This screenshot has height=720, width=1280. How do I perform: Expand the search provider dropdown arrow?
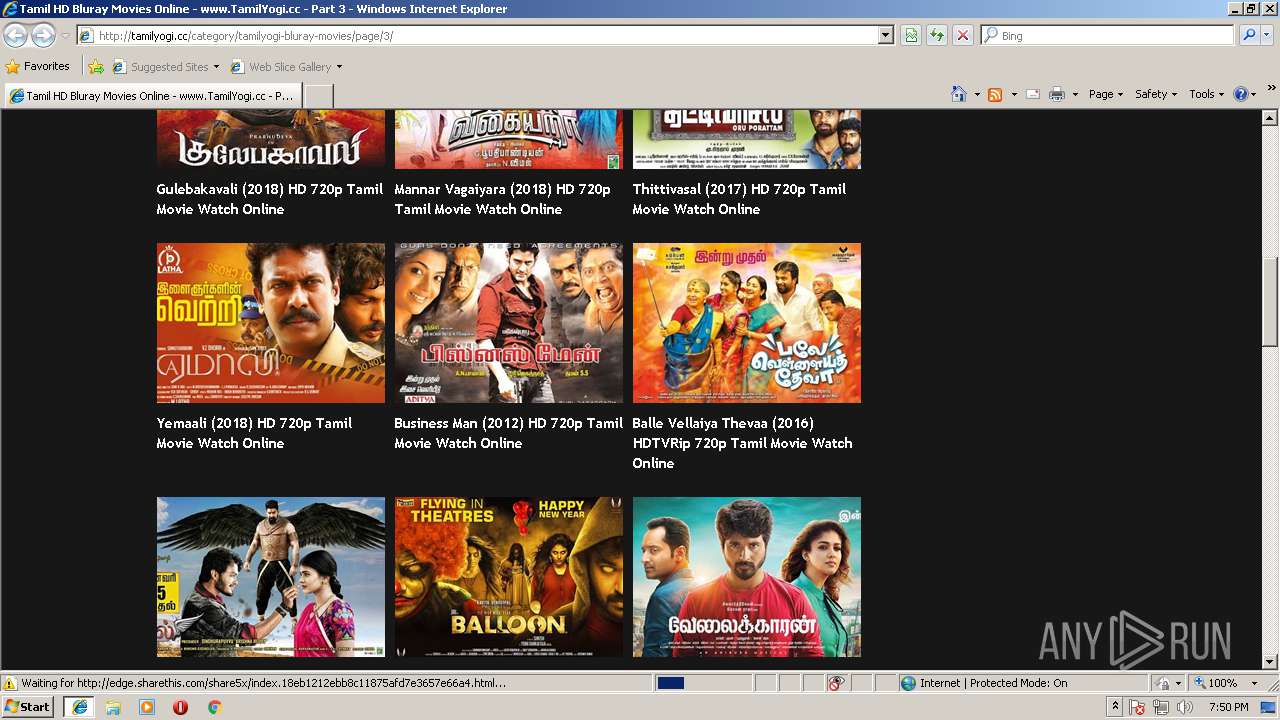tap(1267, 35)
